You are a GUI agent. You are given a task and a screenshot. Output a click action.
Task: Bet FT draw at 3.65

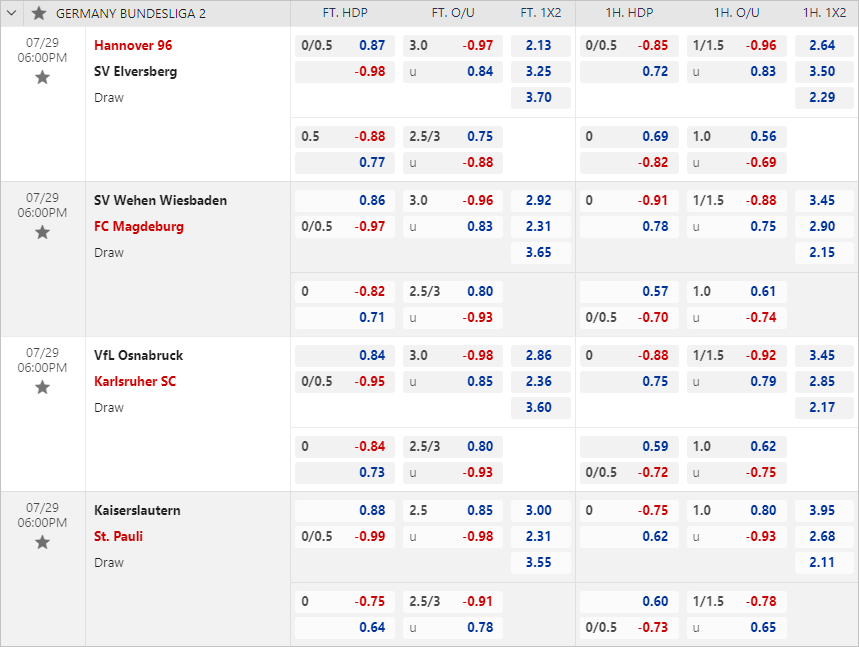pyautogui.click(x=541, y=253)
